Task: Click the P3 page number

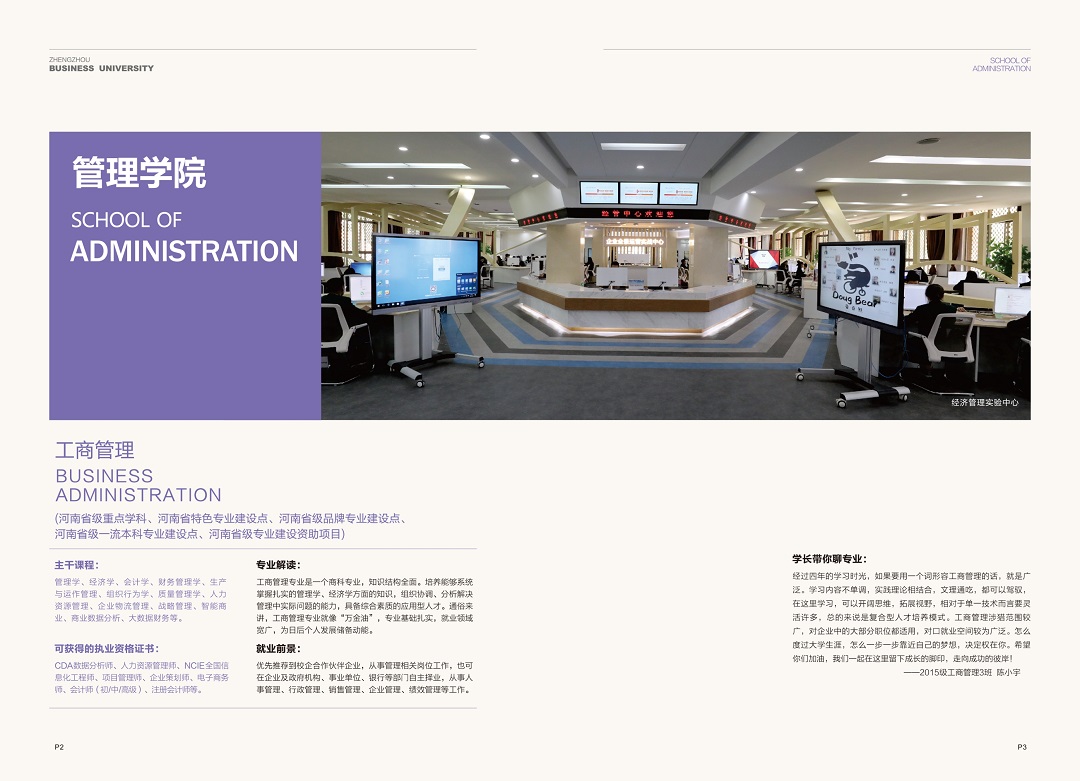Action: click(x=1022, y=747)
